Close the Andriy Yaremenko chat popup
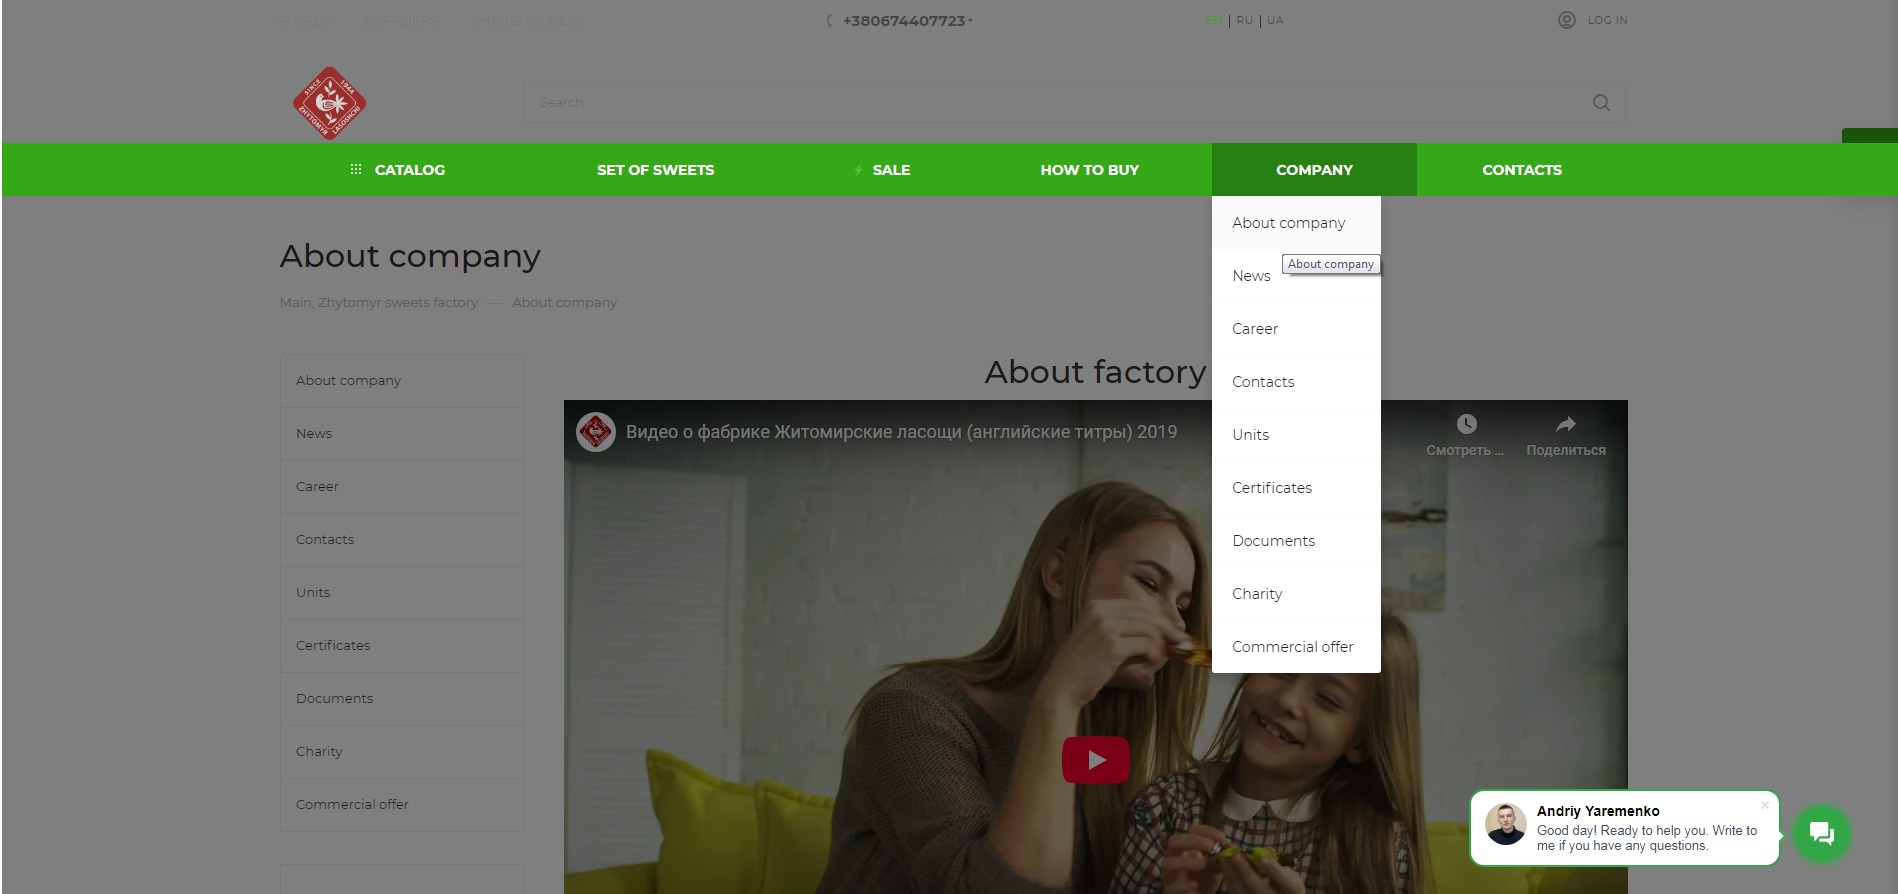 tap(1765, 805)
